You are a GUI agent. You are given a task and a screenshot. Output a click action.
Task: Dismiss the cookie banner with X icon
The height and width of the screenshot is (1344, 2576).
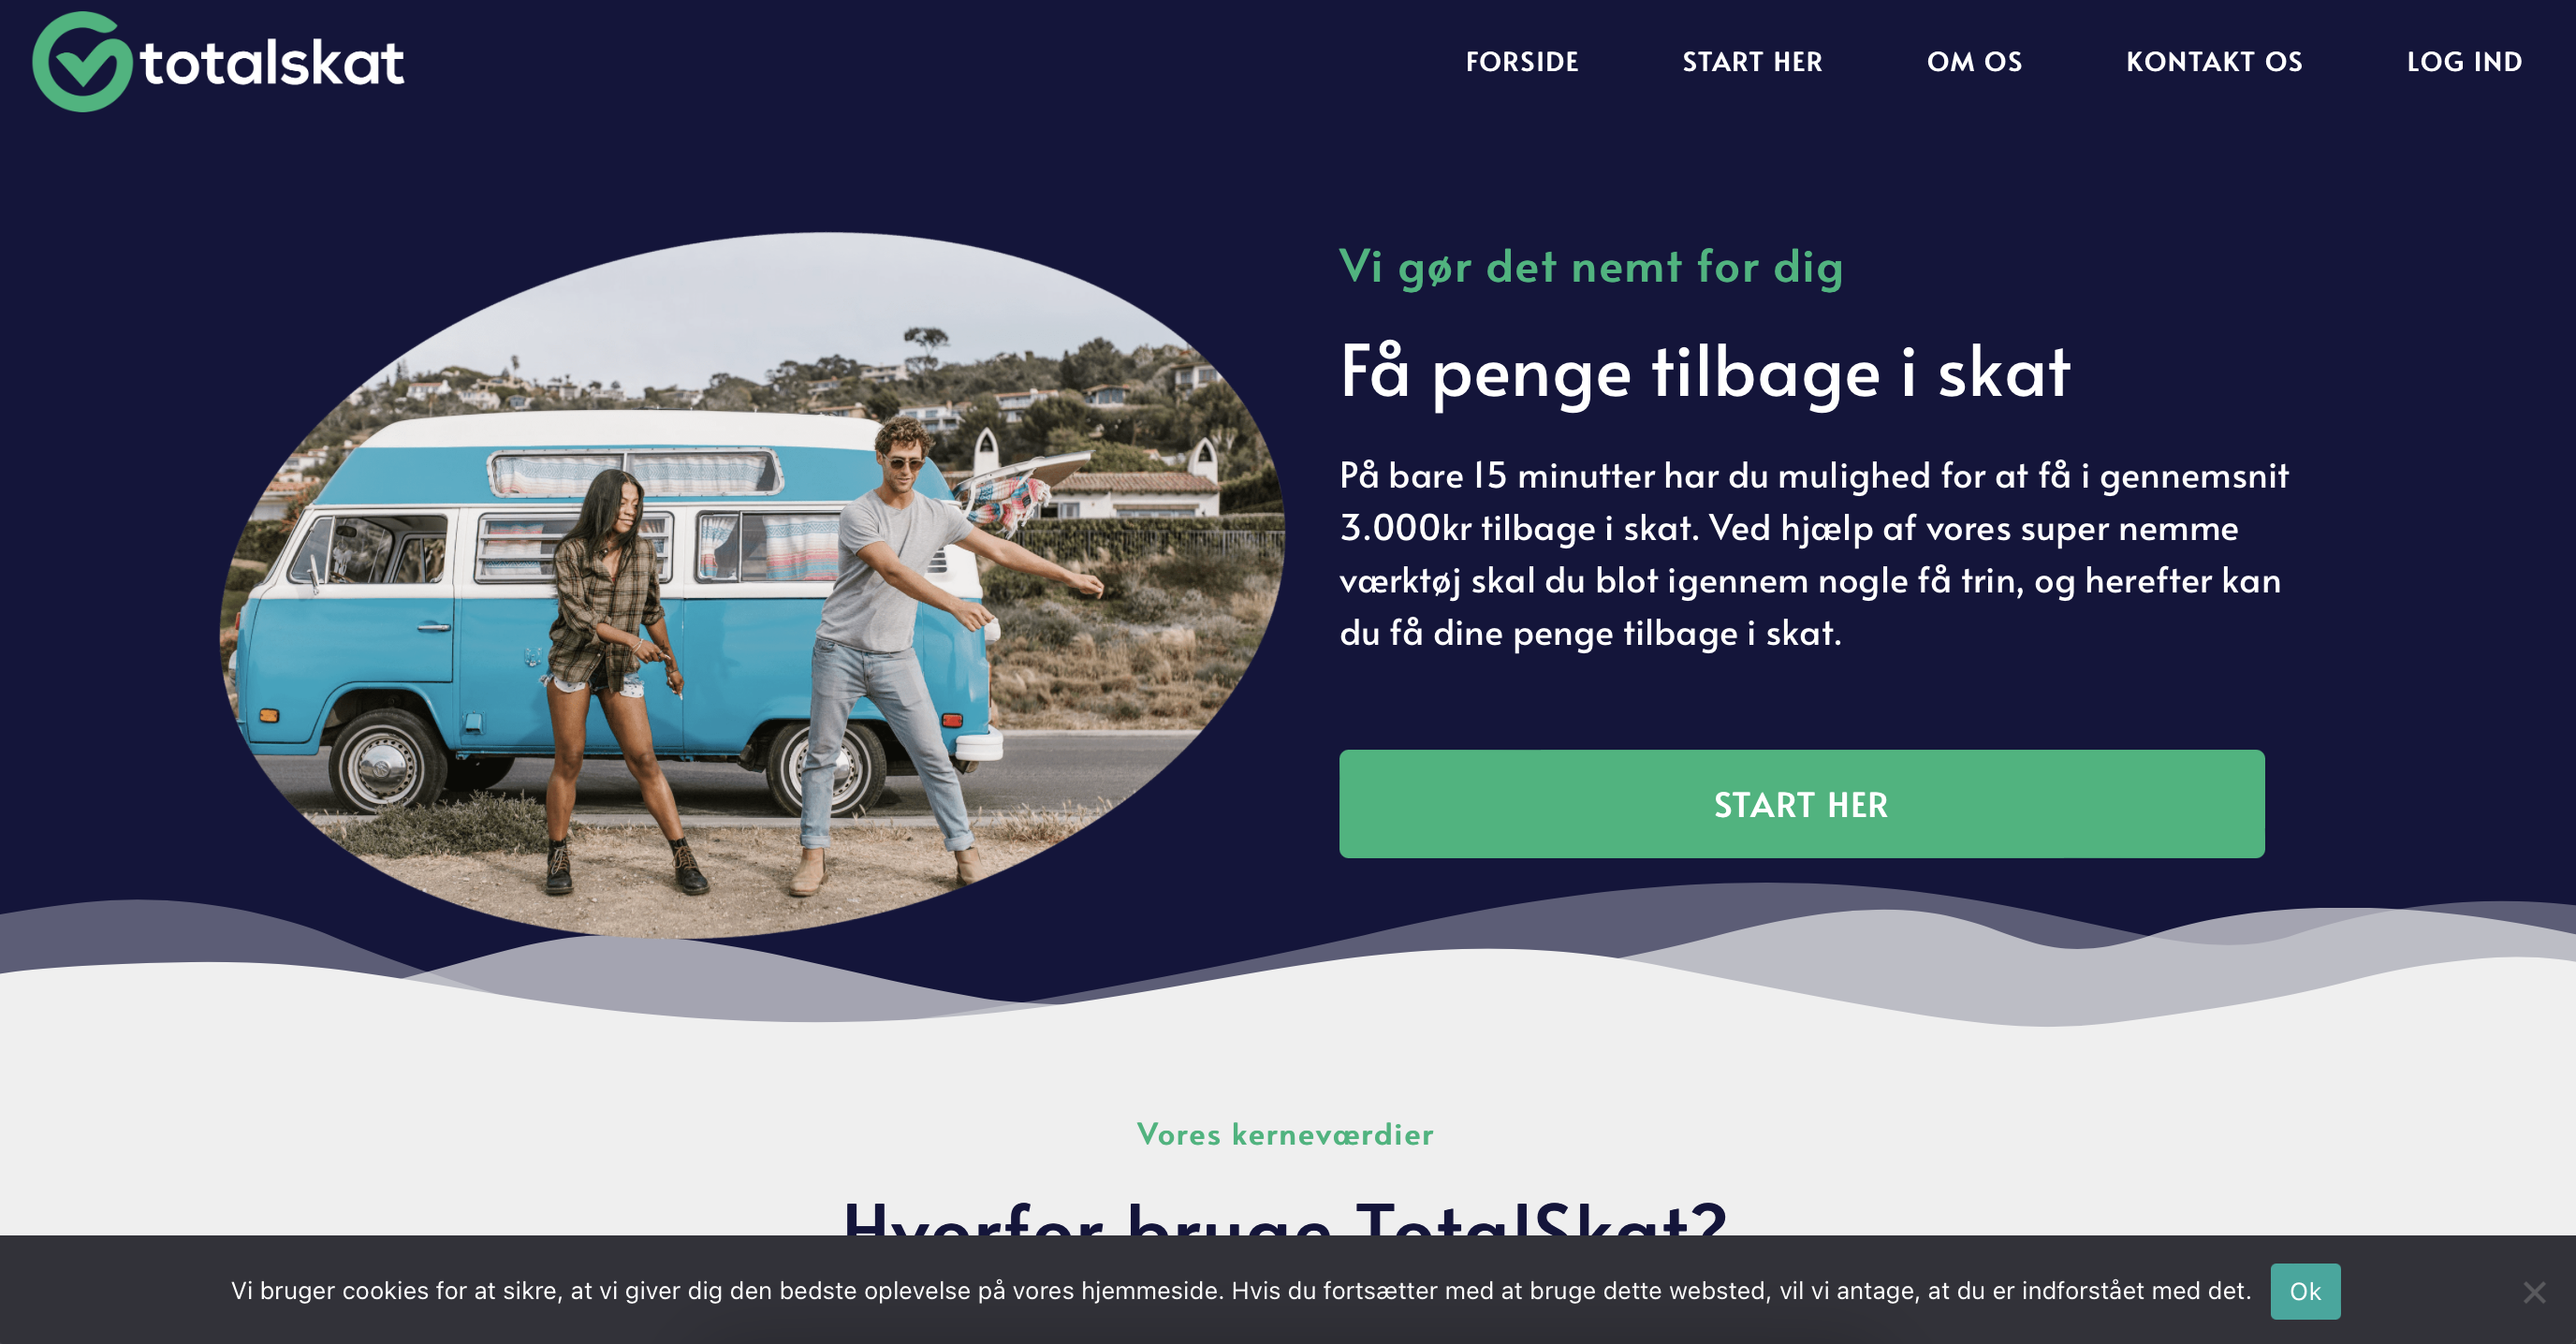point(2533,1292)
